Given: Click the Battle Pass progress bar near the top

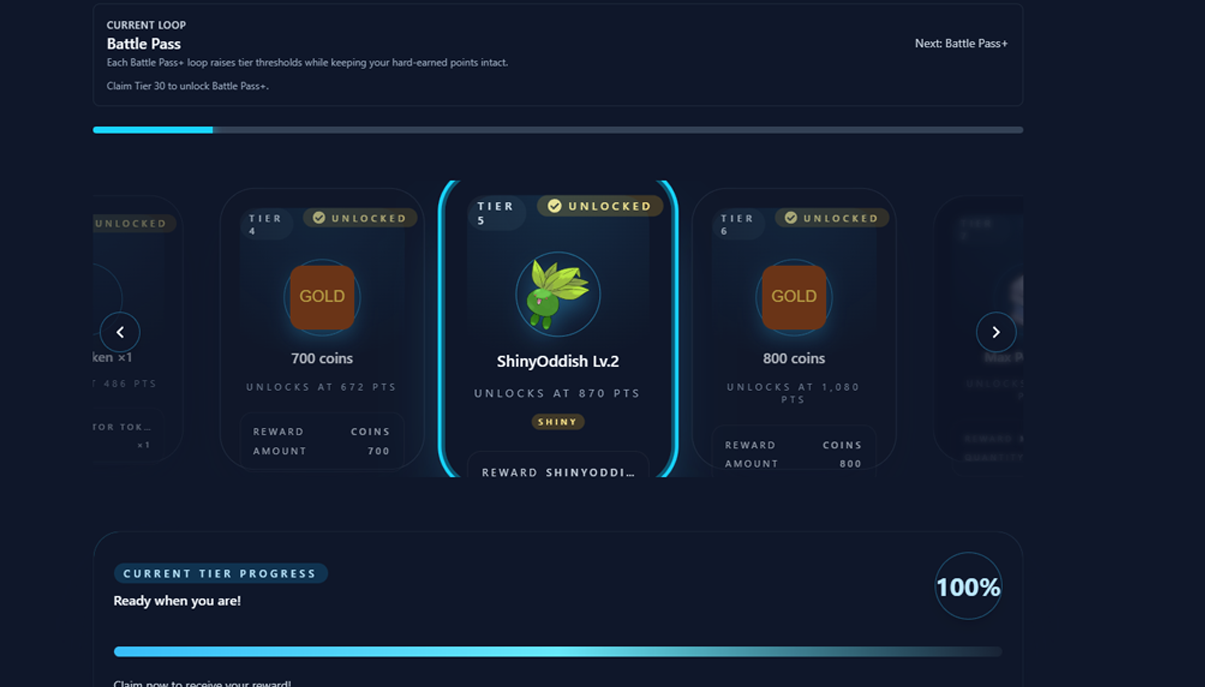Looking at the screenshot, I should (557, 129).
